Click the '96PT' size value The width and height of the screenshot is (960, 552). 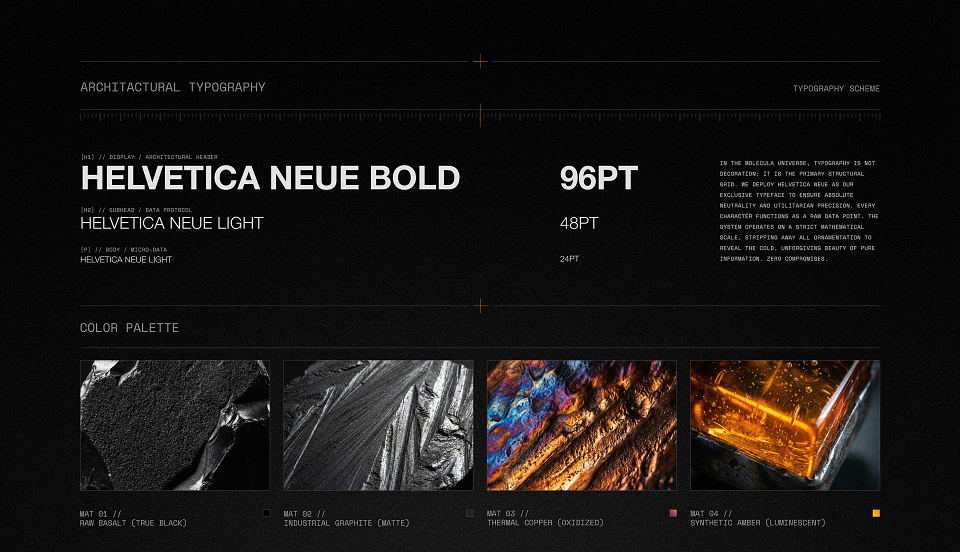click(x=599, y=178)
